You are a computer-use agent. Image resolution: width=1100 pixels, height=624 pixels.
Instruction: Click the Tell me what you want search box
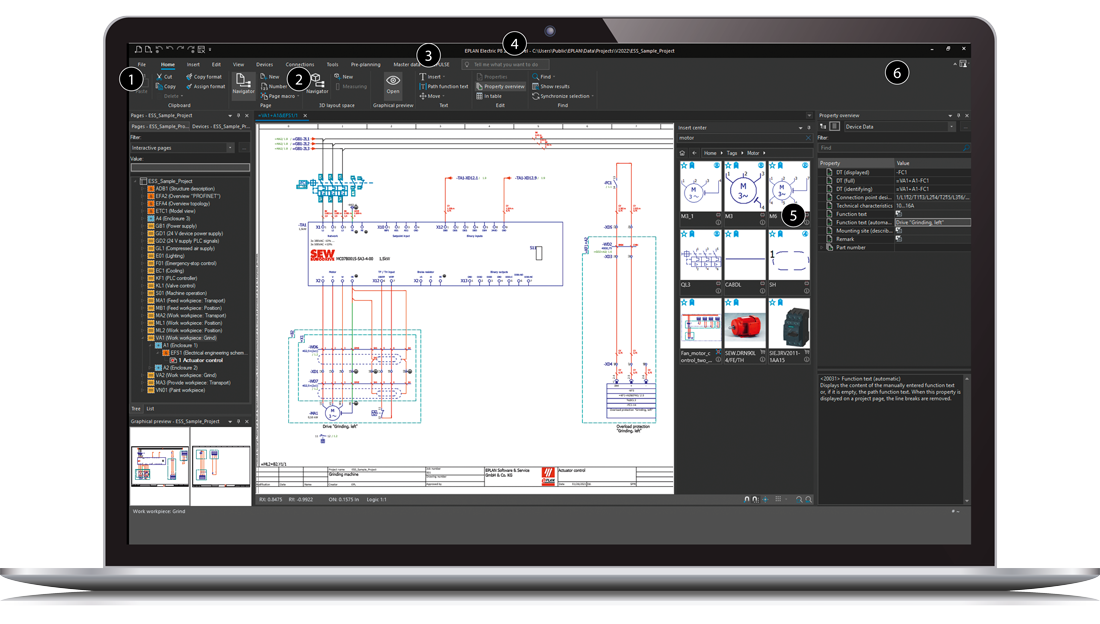click(505, 64)
